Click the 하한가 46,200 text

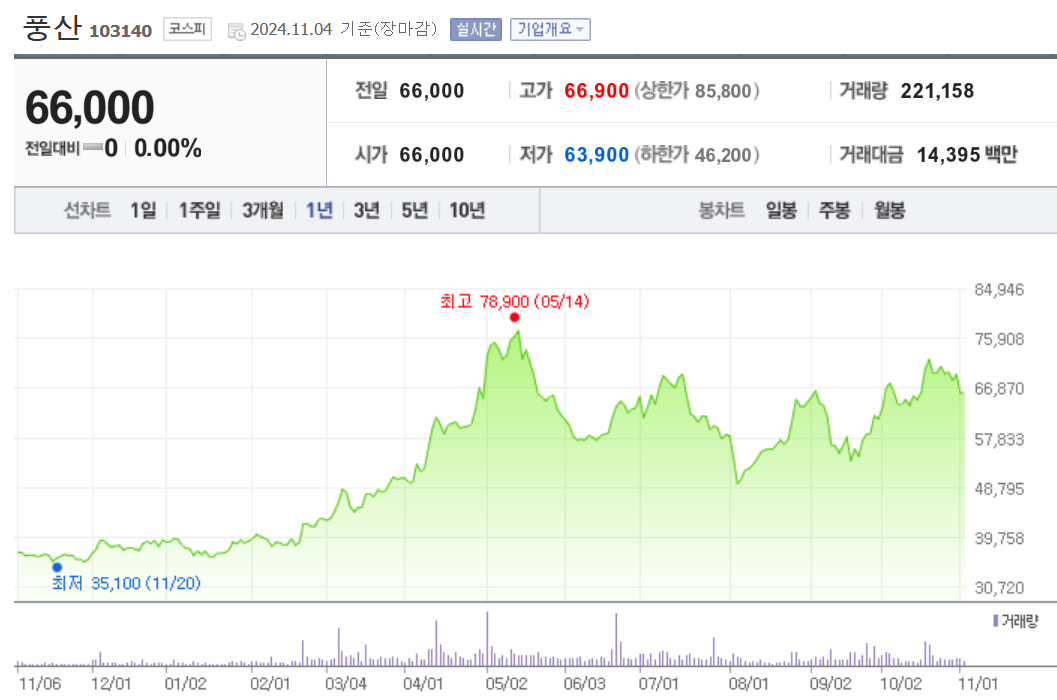click(696, 155)
